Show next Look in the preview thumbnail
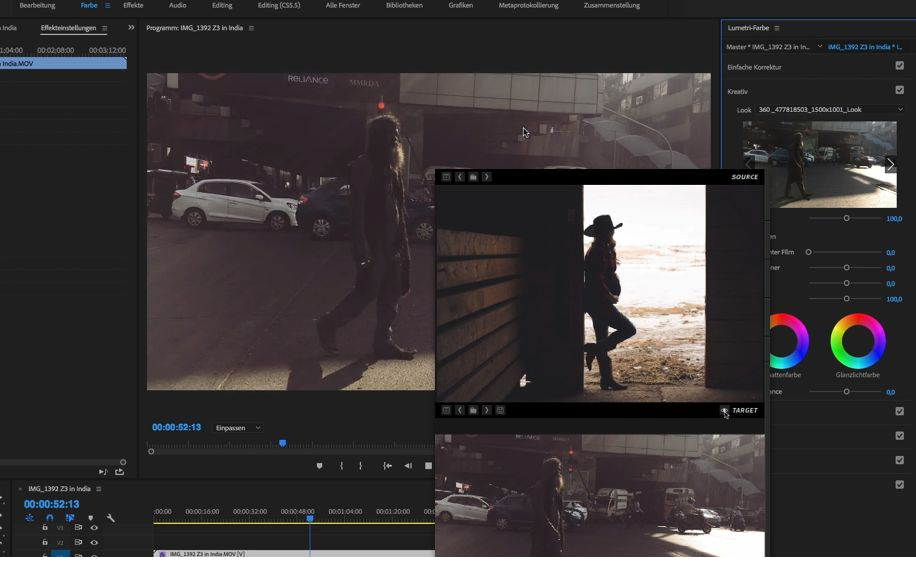The height and width of the screenshot is (579, 916). 890,165
